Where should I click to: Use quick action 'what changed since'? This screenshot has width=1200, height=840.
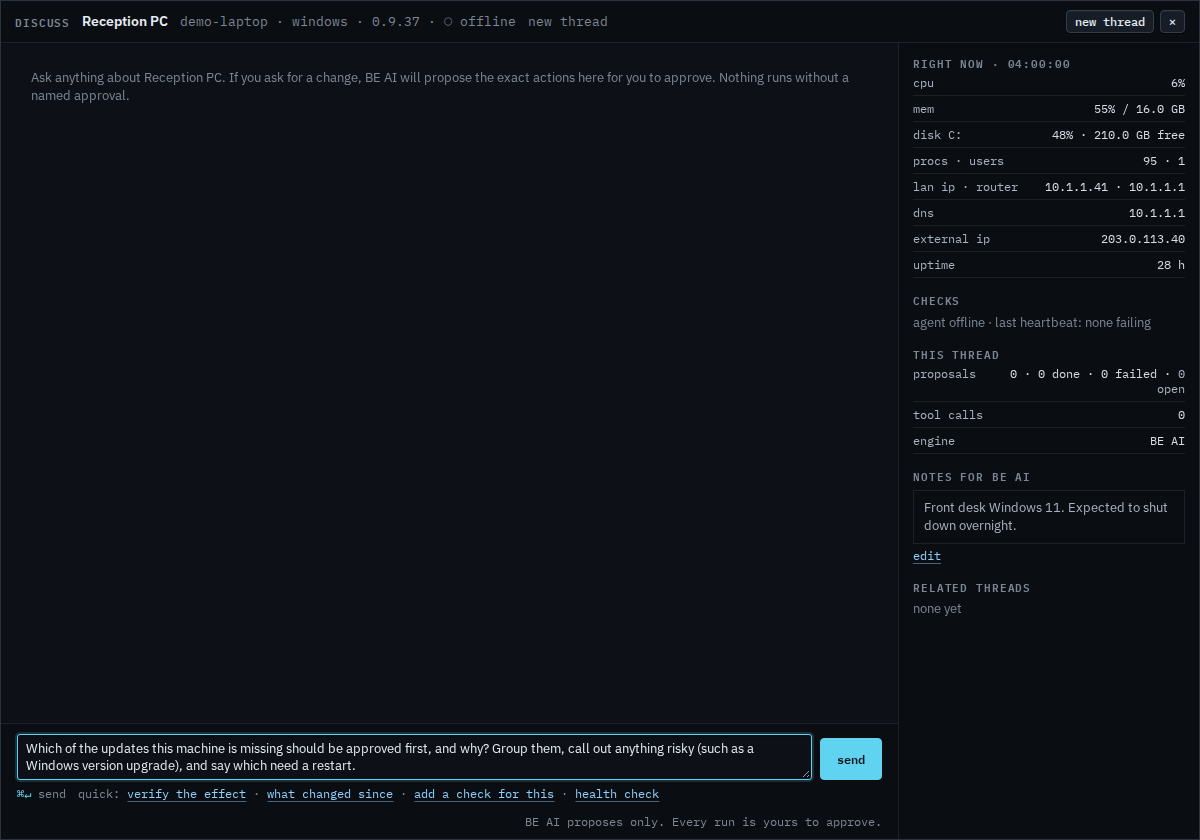point(330,794)
